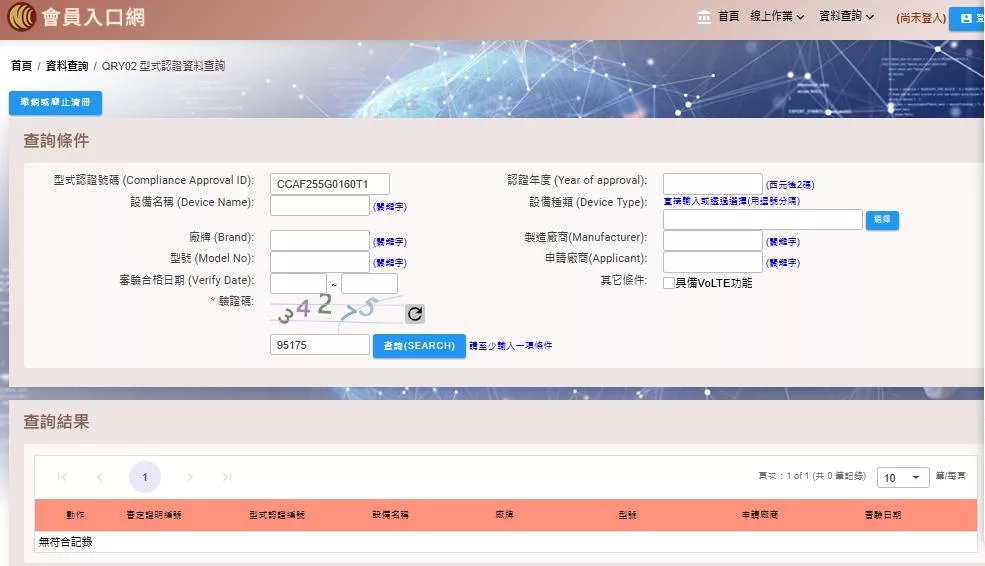
Task: Click 首頁 in the top navigation
Action: [728, 17]
